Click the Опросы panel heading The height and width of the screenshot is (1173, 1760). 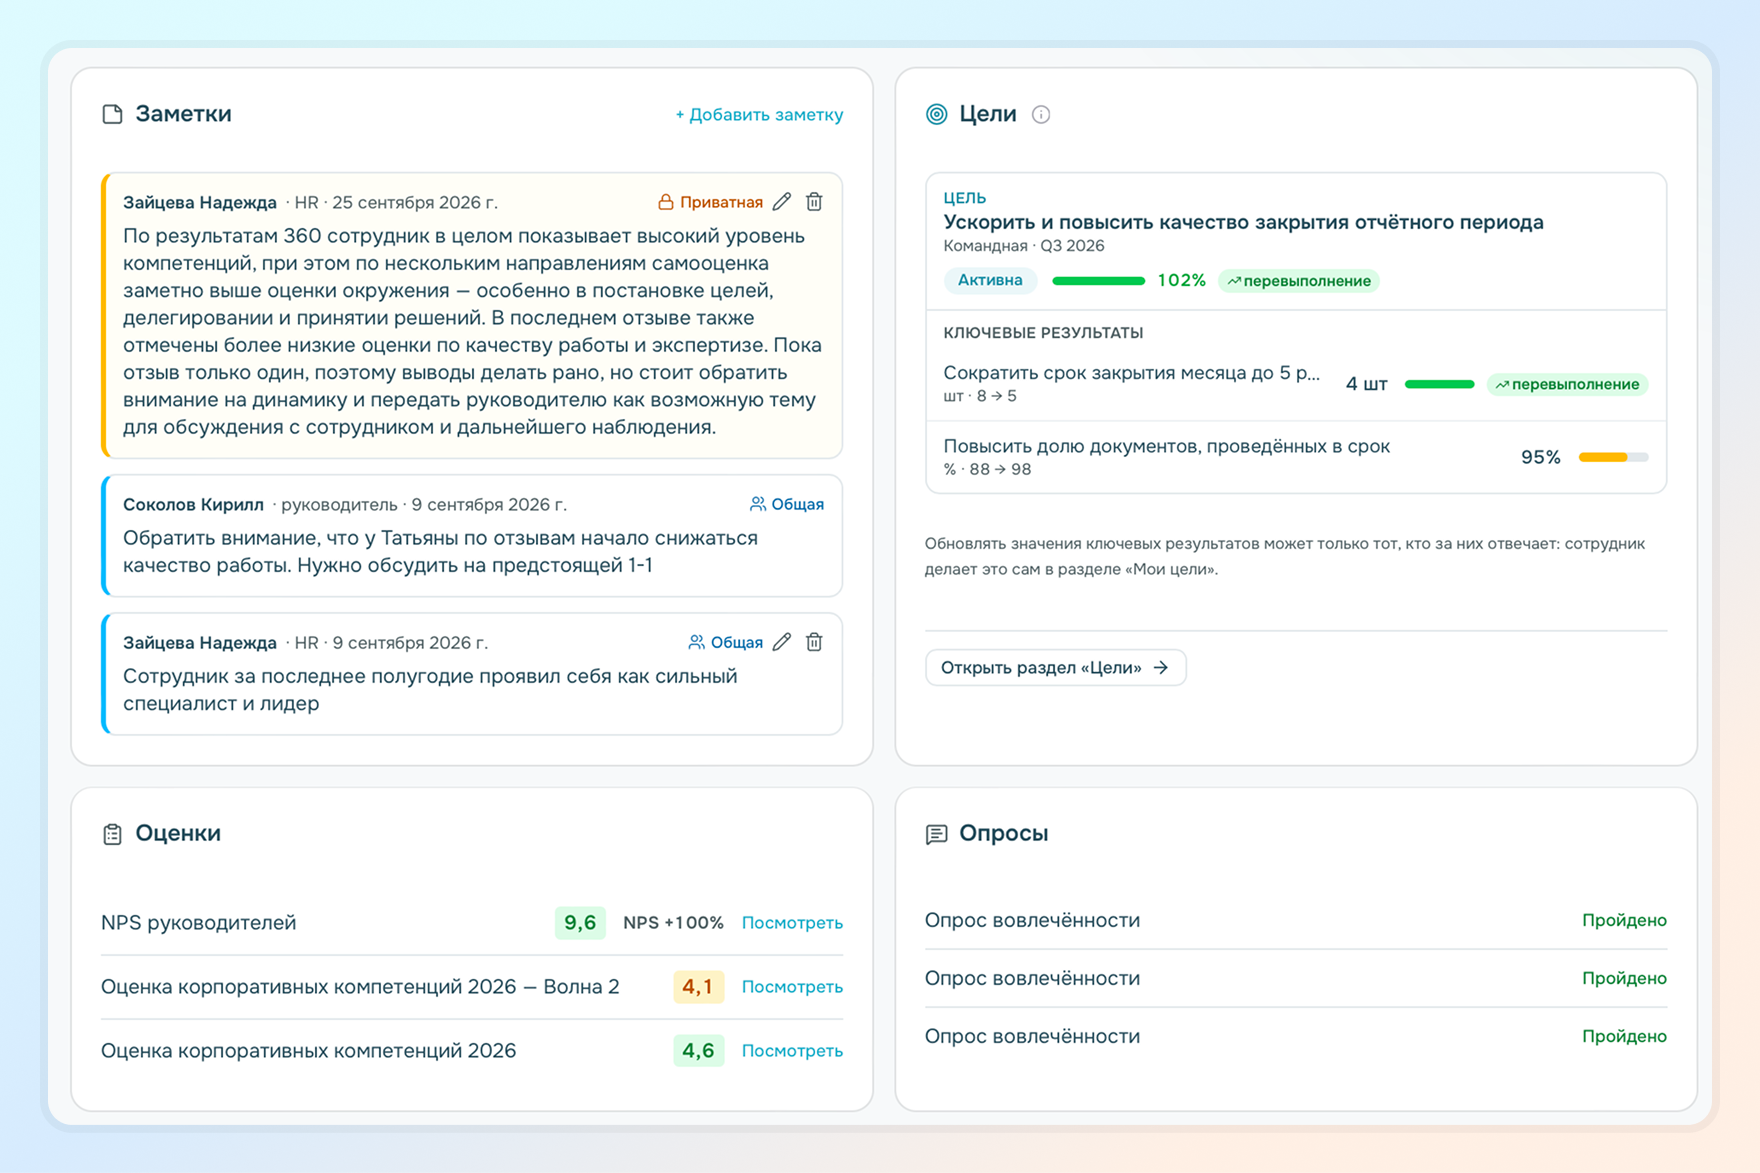coord(1003,833)
